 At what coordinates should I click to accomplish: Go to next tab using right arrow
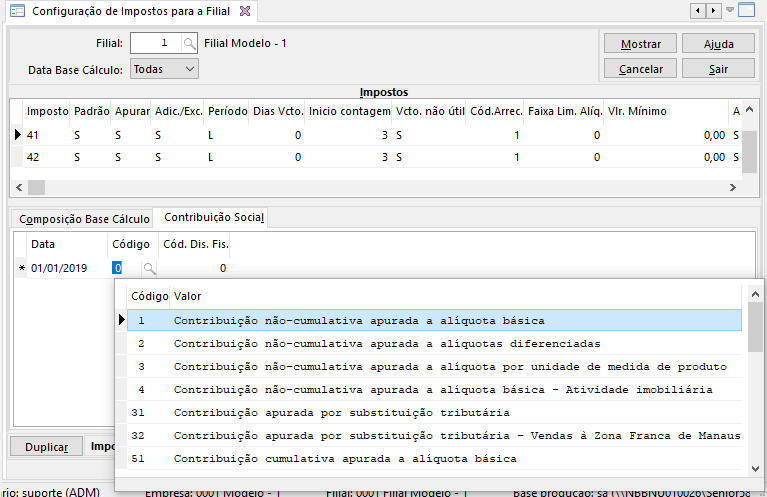click(x=714, y=10)
